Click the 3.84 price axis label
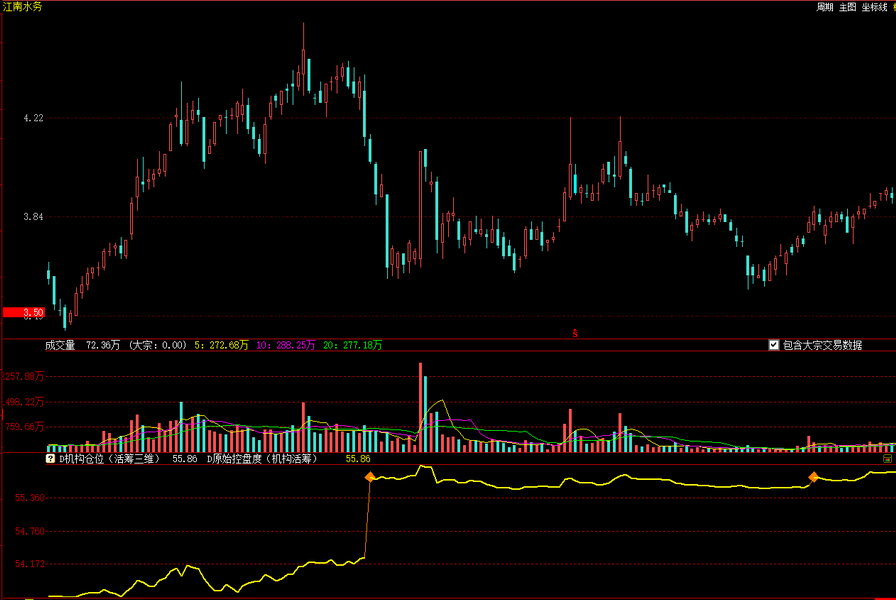The width and height of the screenshot is (896, 600). (x=33, y=217)
